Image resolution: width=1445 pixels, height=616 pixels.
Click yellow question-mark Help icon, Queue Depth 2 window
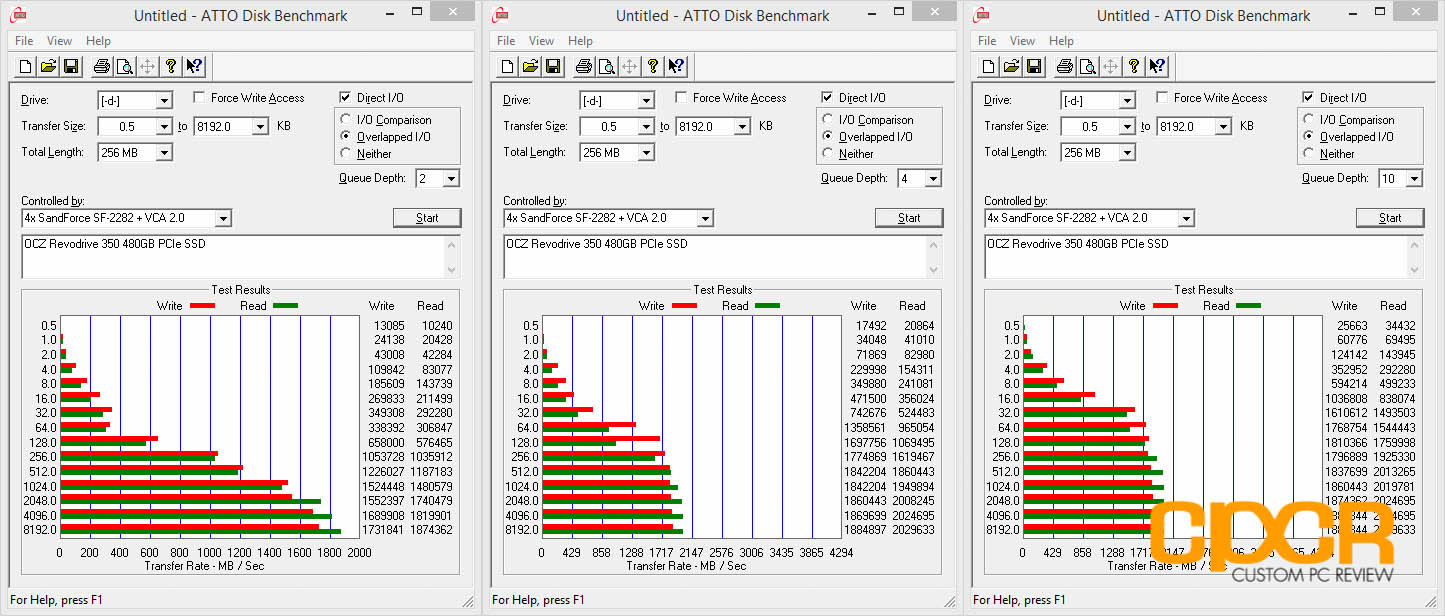click(x=171, y=67)
